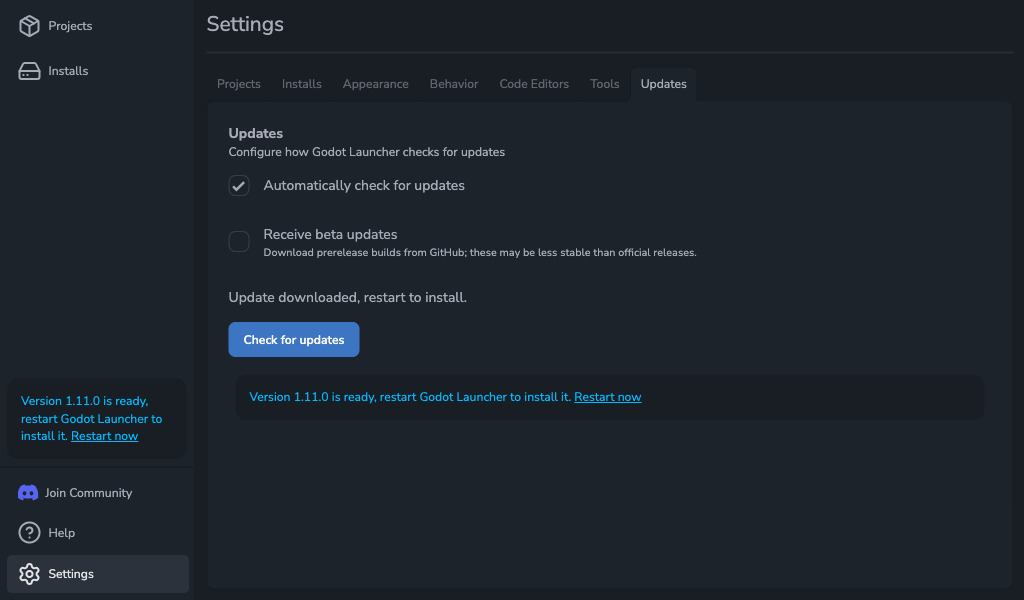Click the Installs drive icon in sidebar
The width and height of the screenshot is (1024, 600).
tap(29, 71)
